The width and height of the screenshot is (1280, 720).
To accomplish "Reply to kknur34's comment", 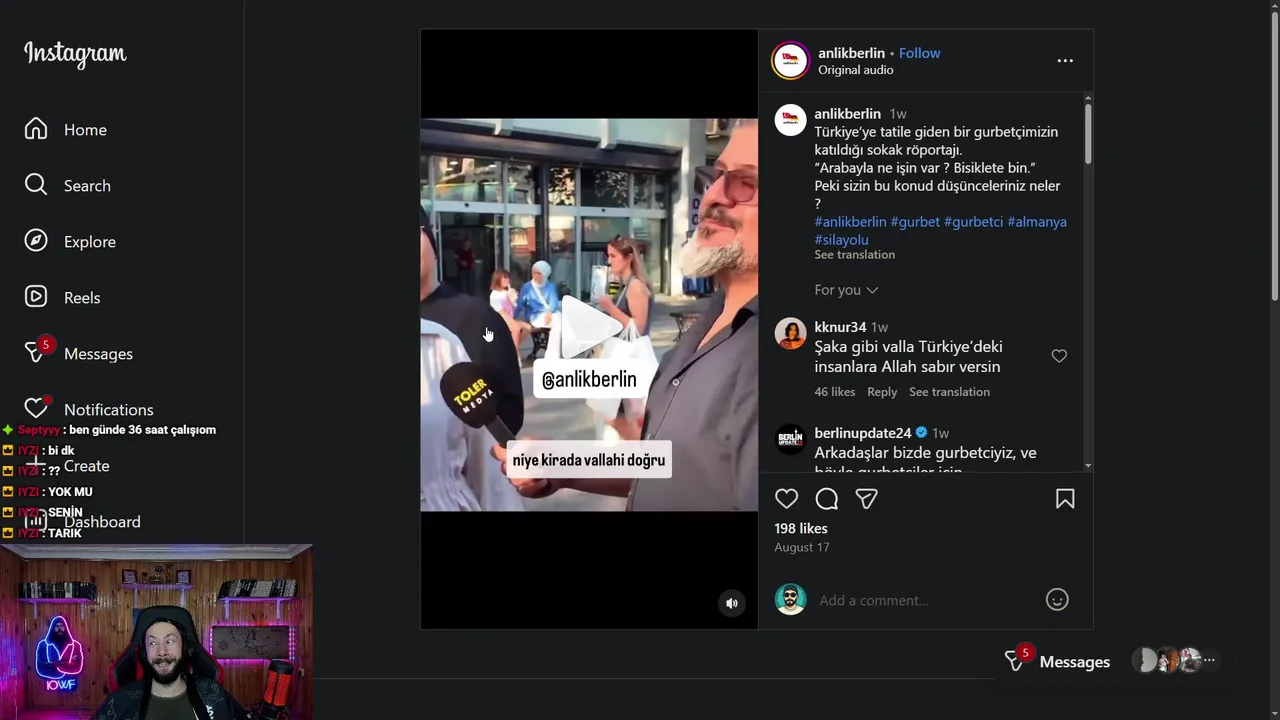I will 882,392.
